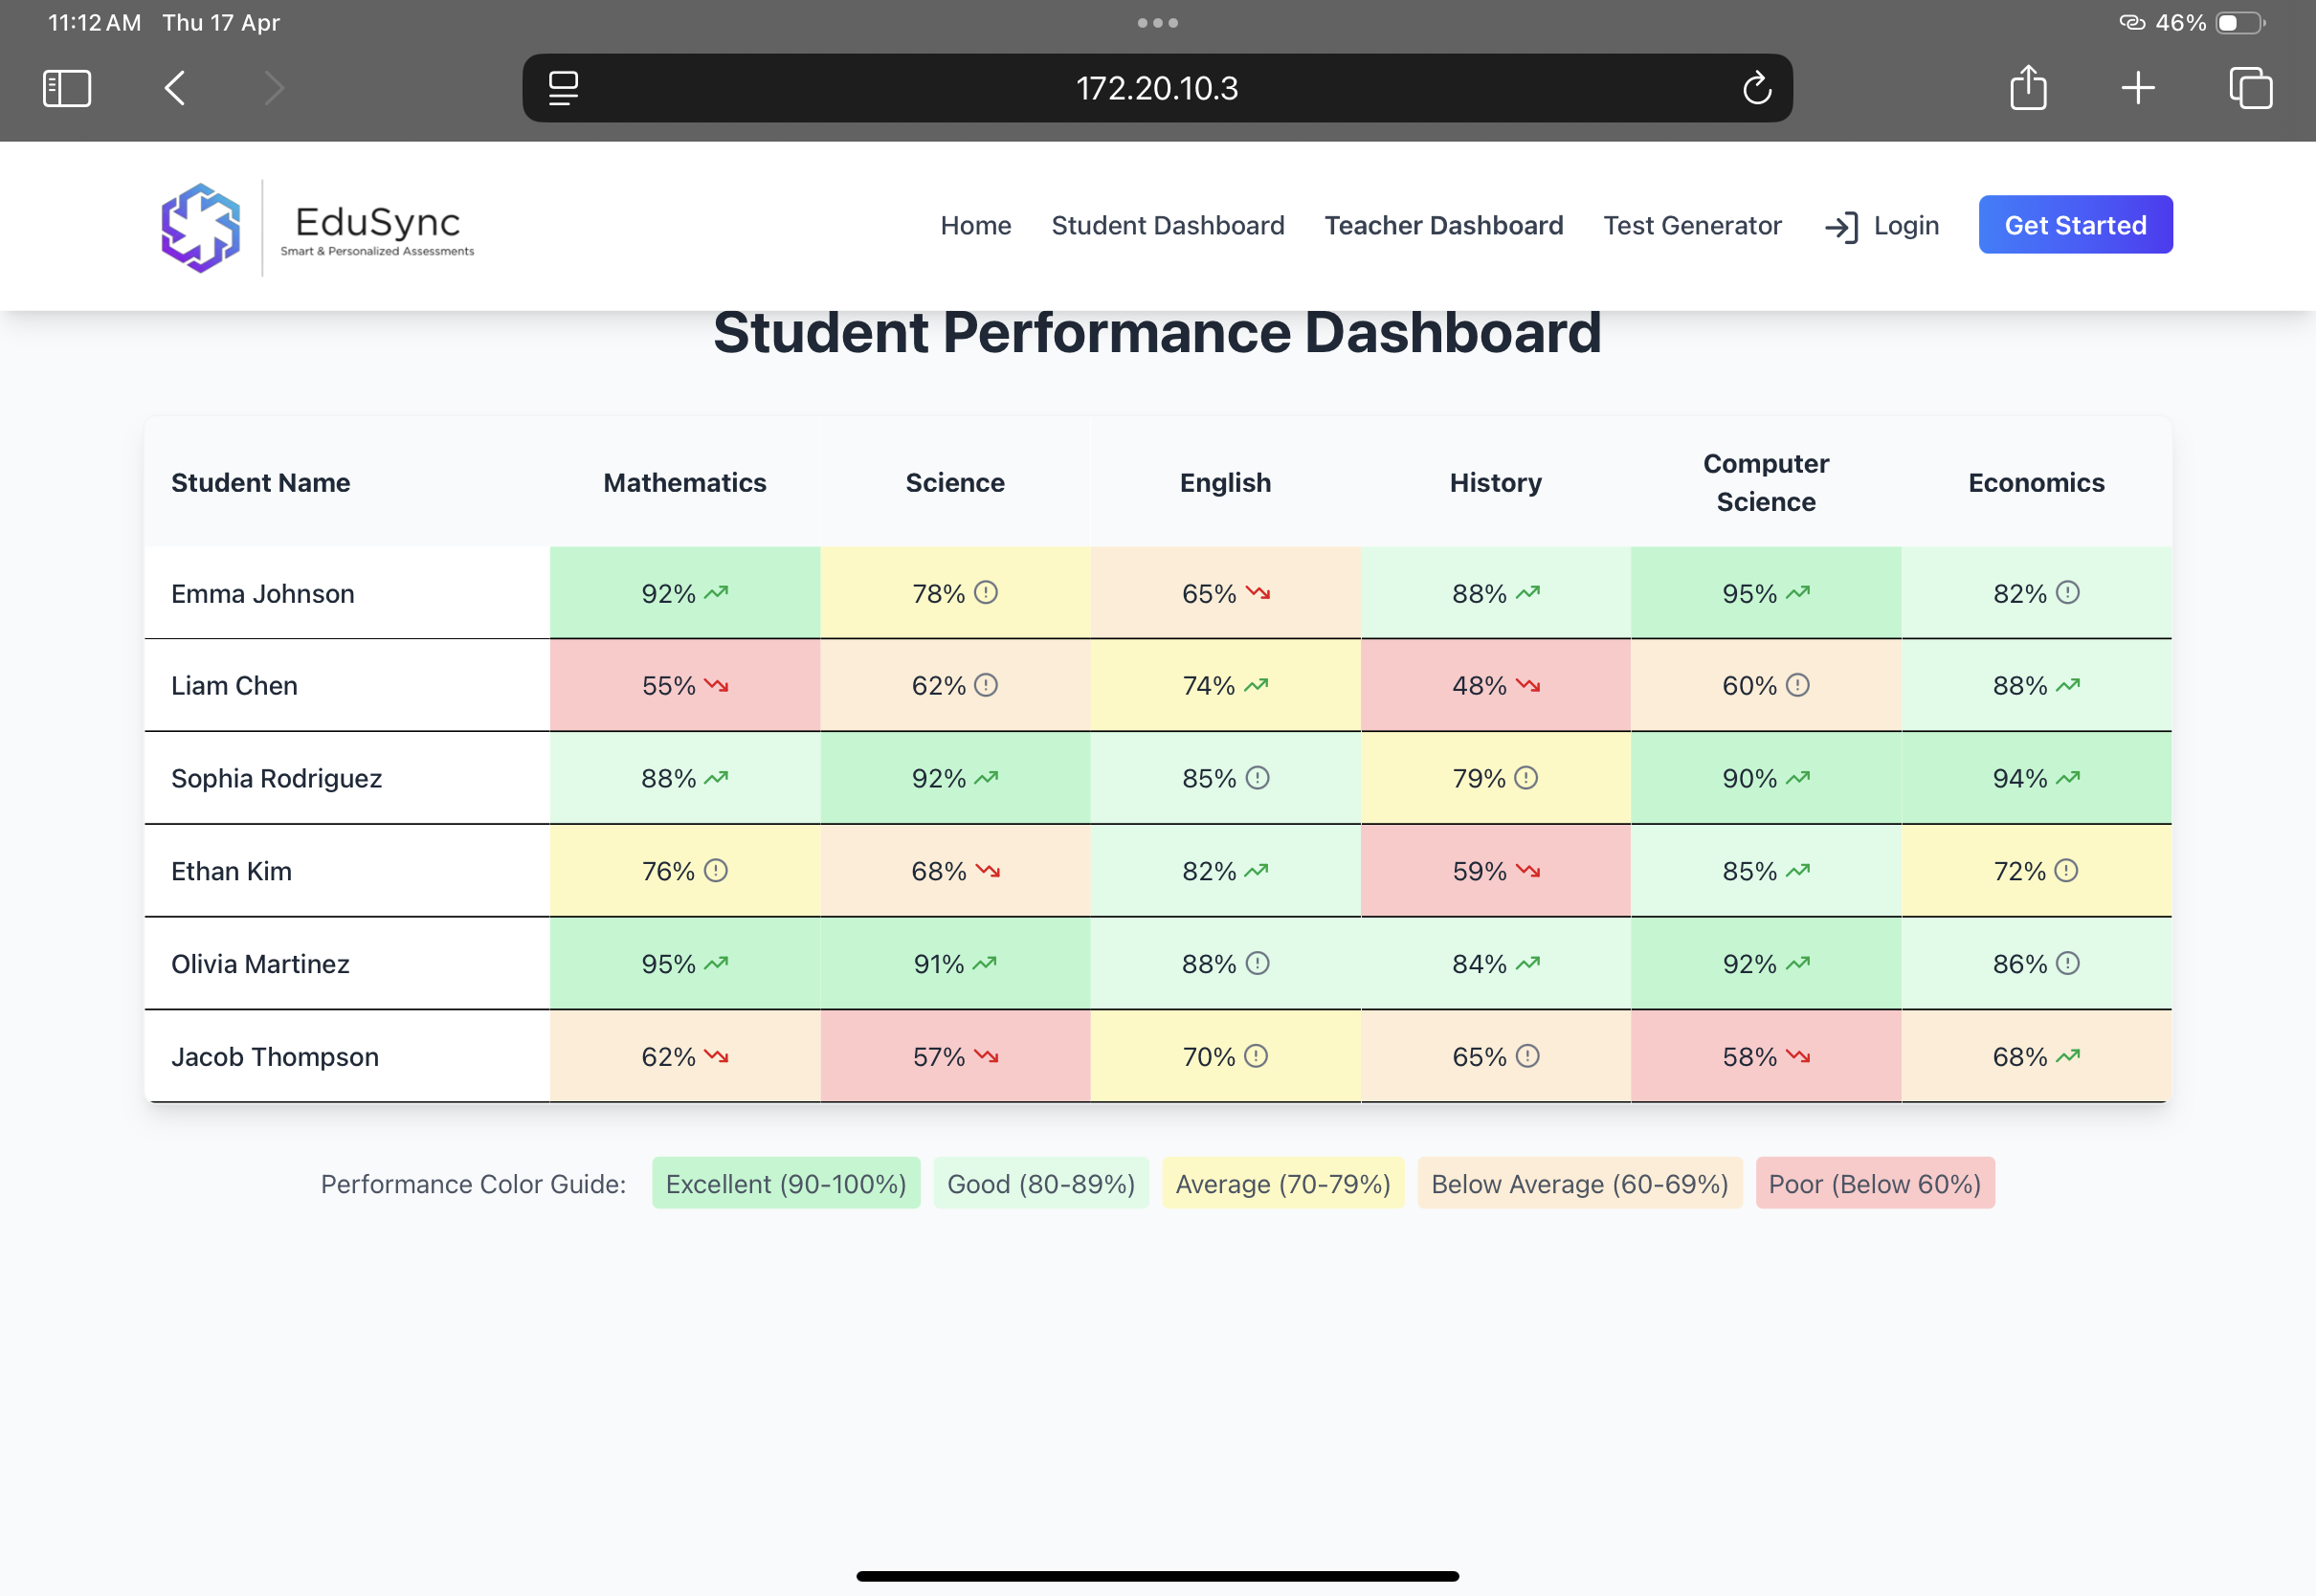
Task: Open the Test Generator nav link
Action: pos(1692,225)
